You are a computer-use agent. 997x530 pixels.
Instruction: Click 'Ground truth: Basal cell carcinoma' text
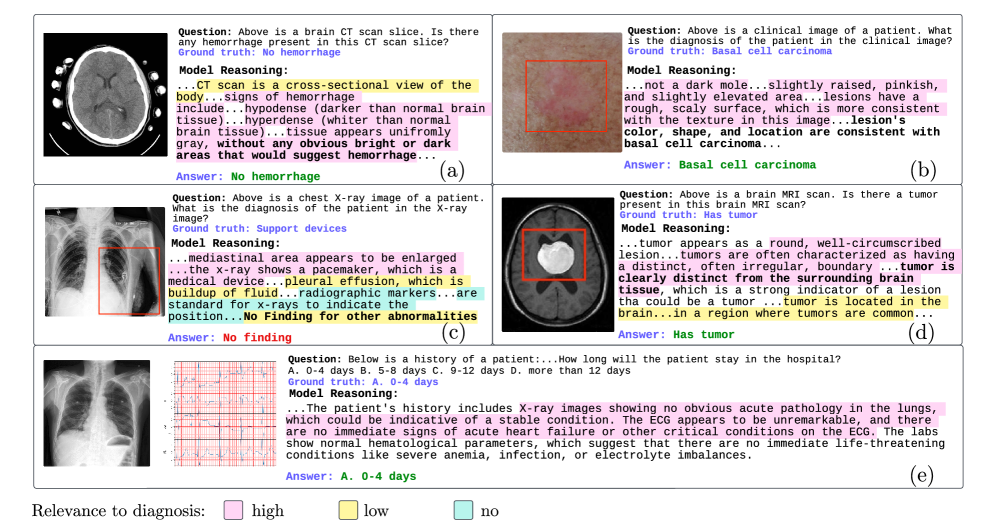[x=729, y=51]
